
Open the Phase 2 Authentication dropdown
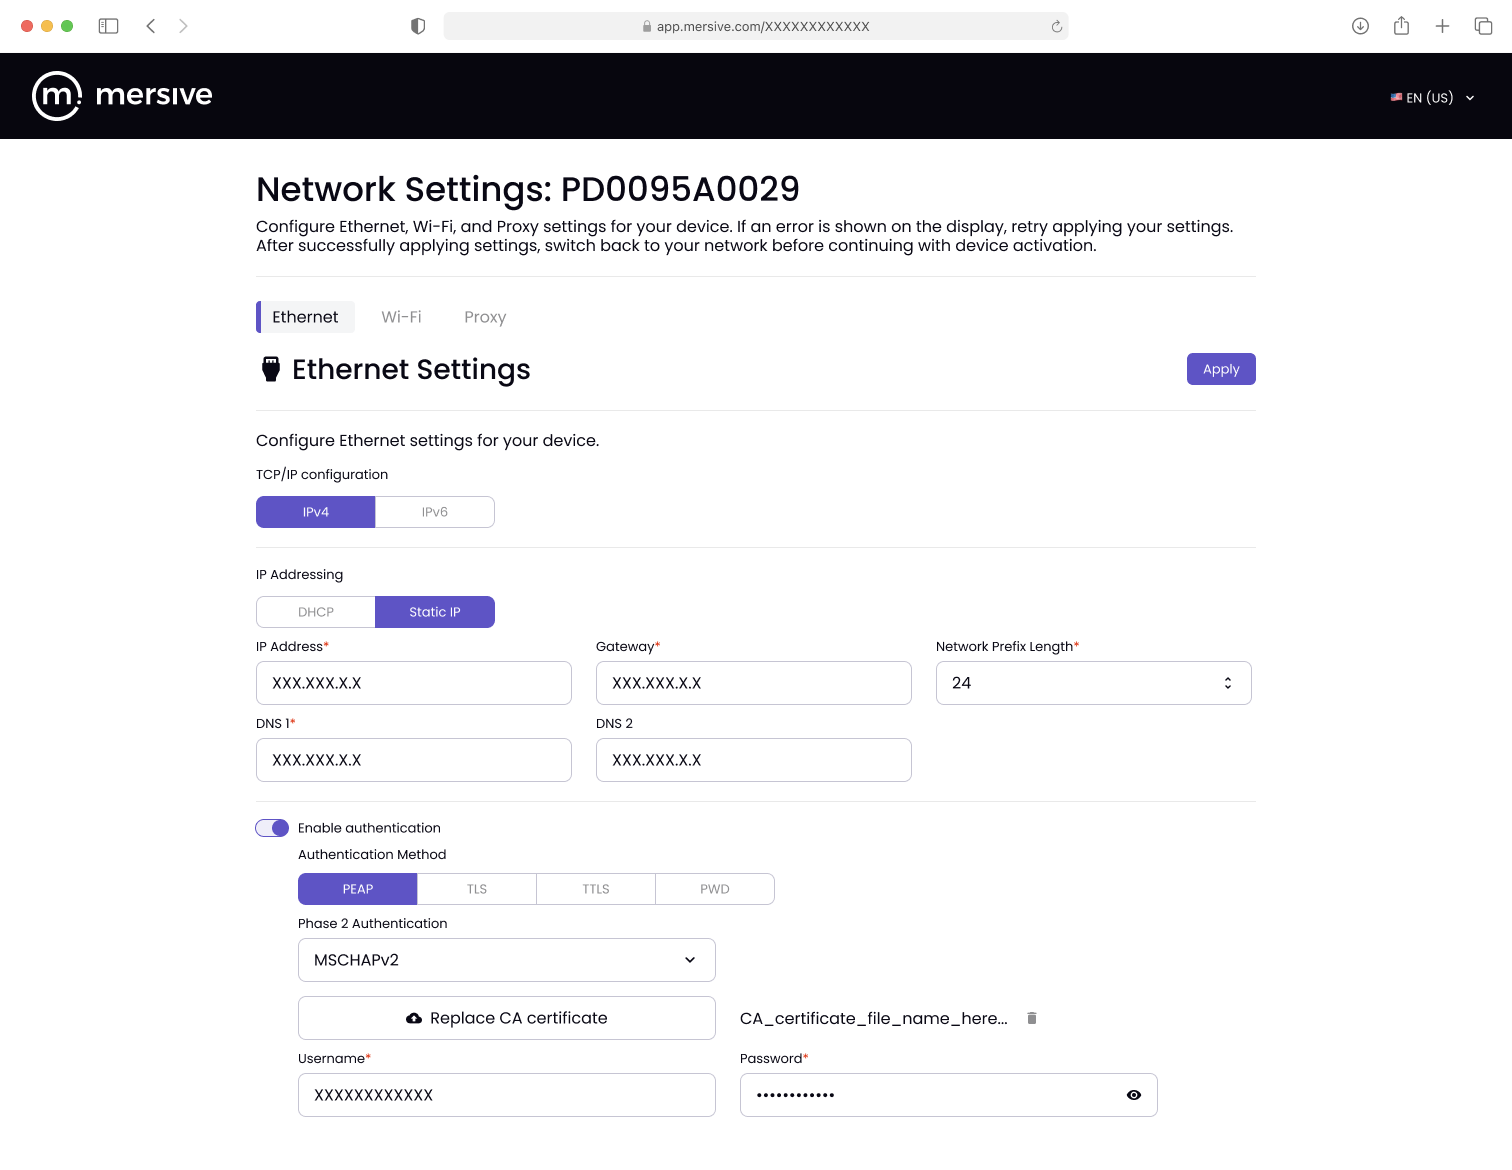506,960
